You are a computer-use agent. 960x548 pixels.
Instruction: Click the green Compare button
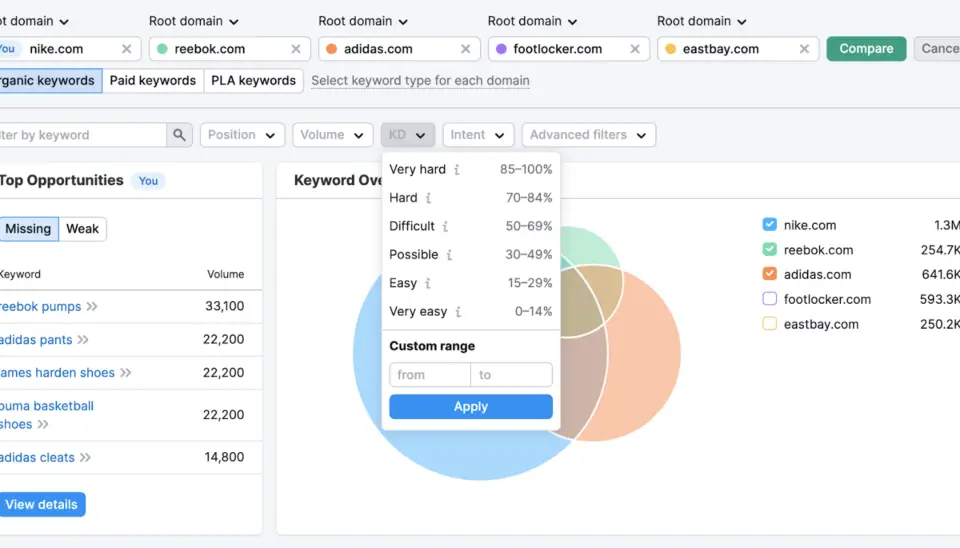[x=866, y=49]
